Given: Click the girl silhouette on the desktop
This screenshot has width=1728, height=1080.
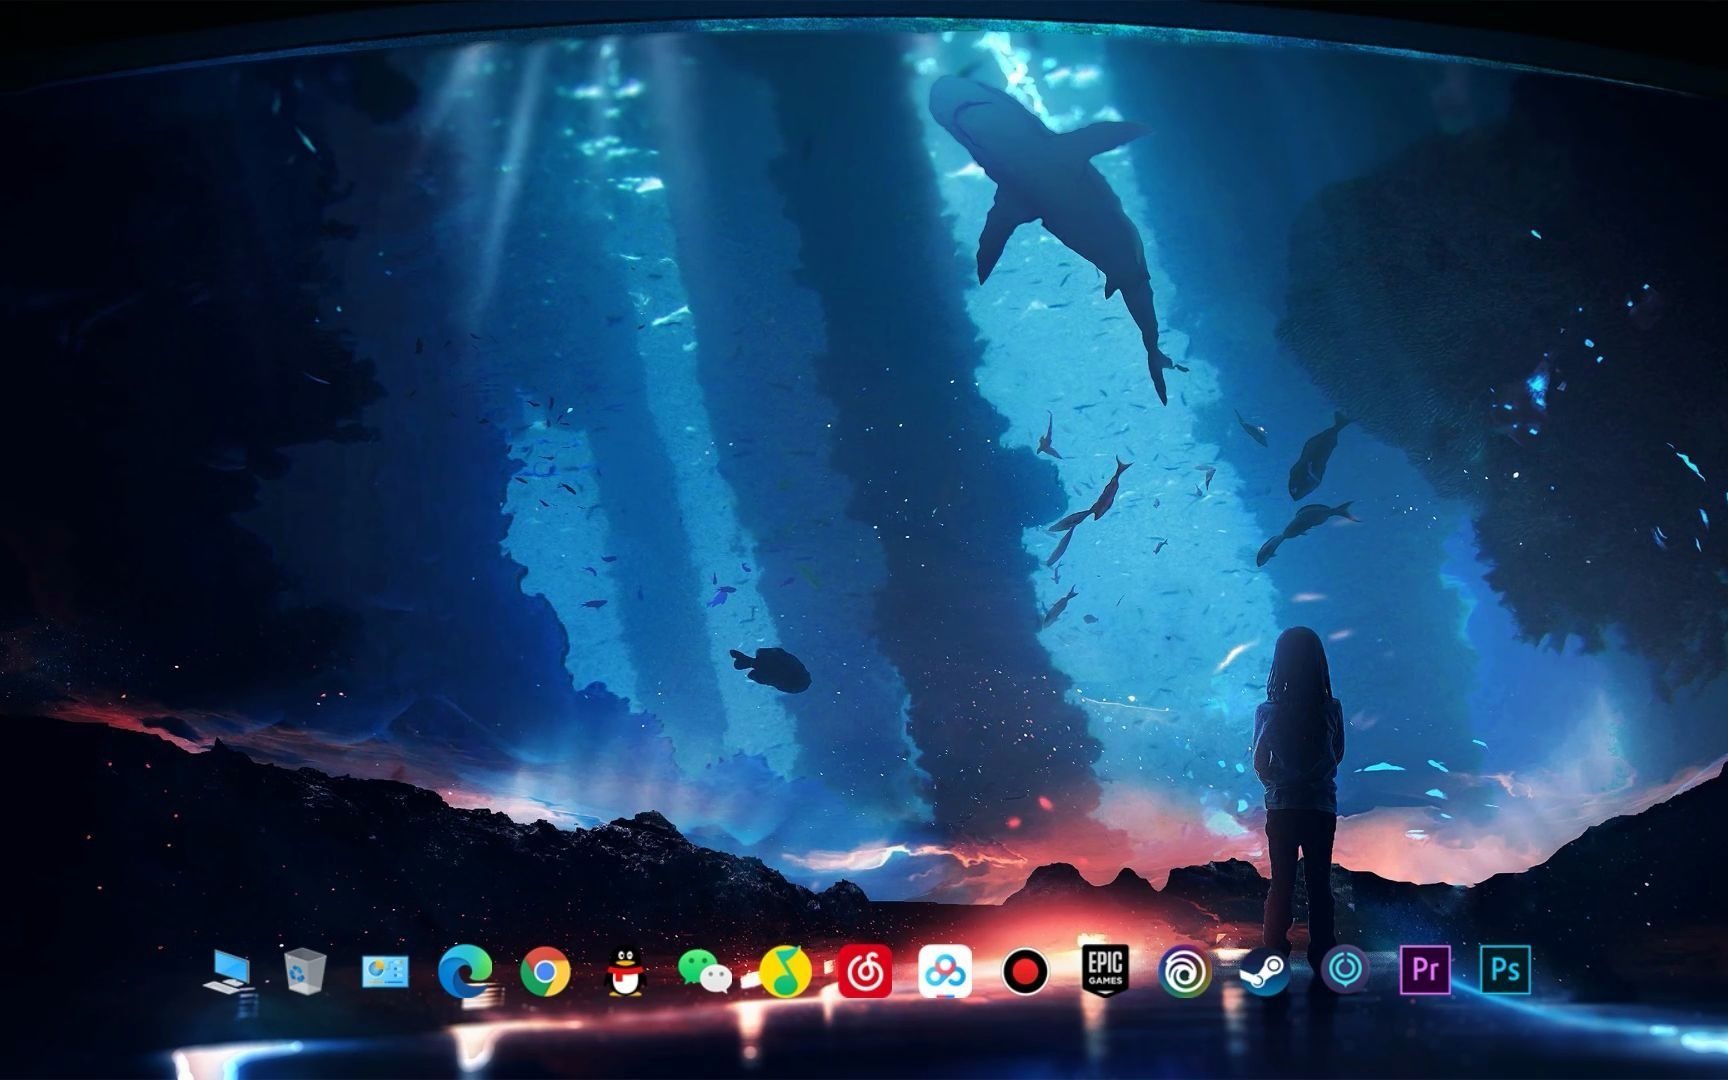Looking at the screenshot, I should pyautogui.click(x=1300, y=760).
